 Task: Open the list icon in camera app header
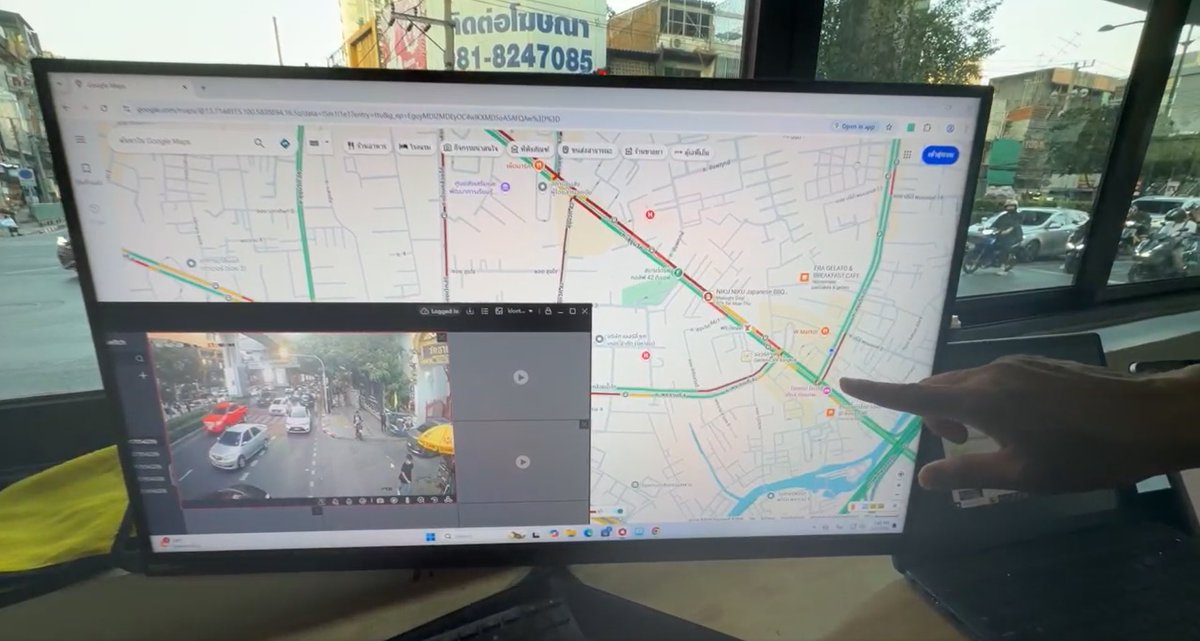[485, 311]
